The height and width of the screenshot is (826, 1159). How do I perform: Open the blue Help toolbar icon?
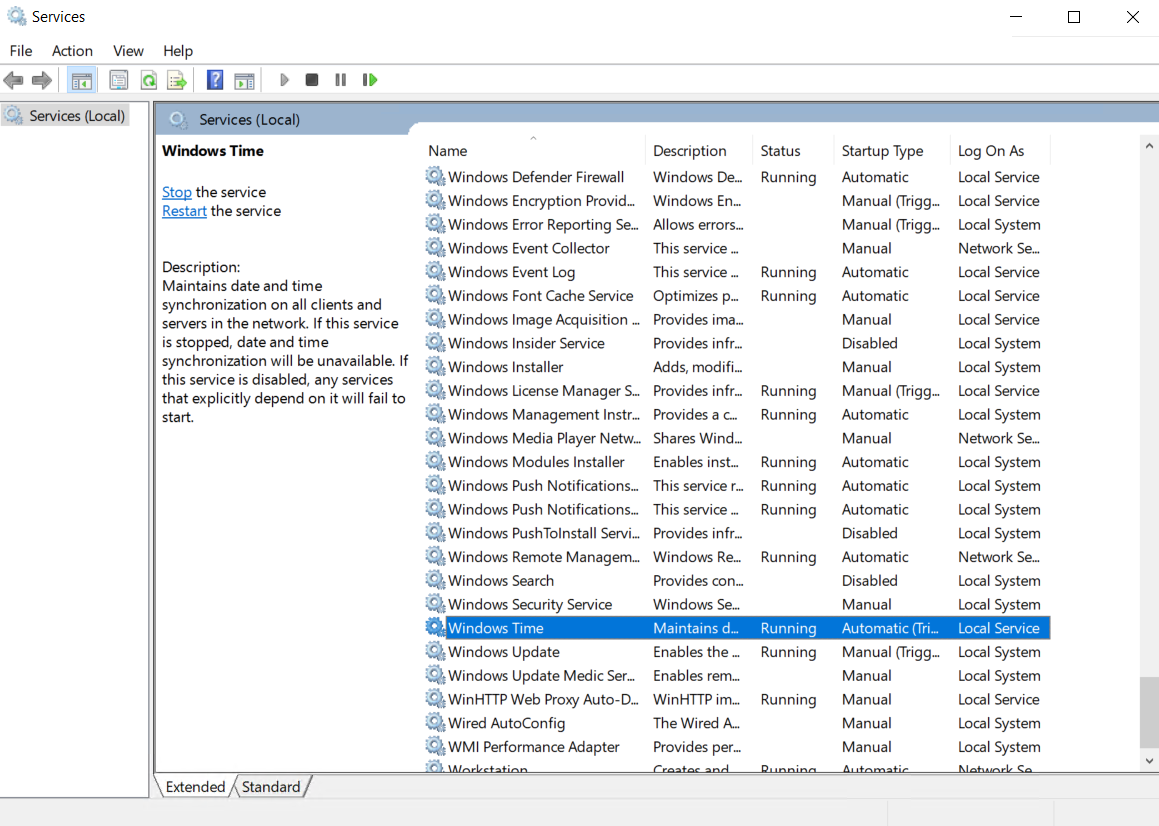point(214,80)
